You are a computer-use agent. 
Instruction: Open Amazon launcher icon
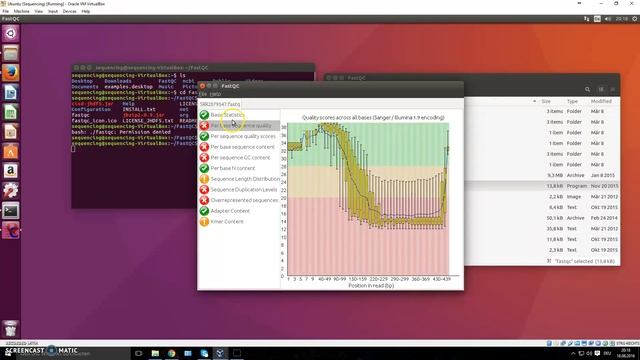[x=11, y=171]
